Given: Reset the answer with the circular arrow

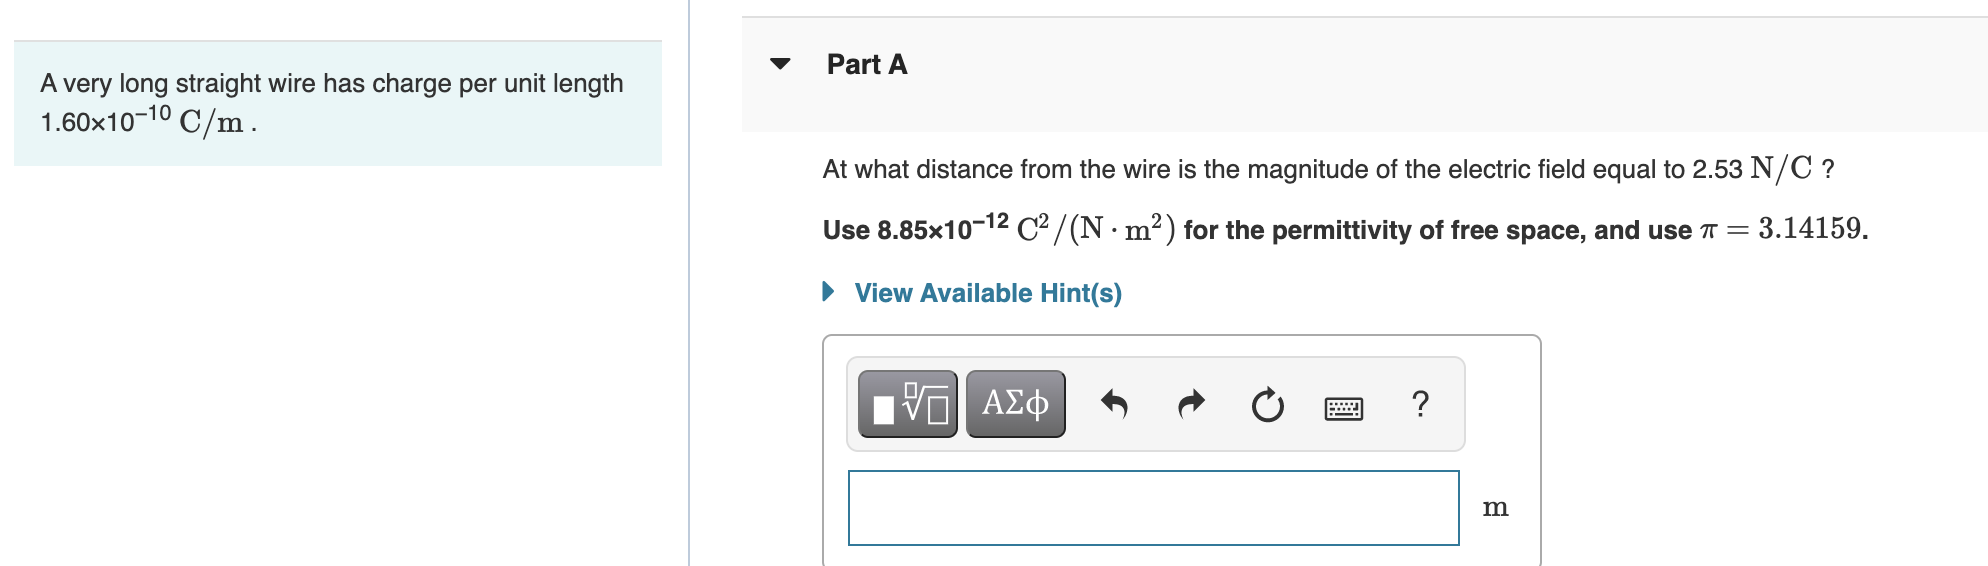Looking at the screenshot, I should [1267, 405].
